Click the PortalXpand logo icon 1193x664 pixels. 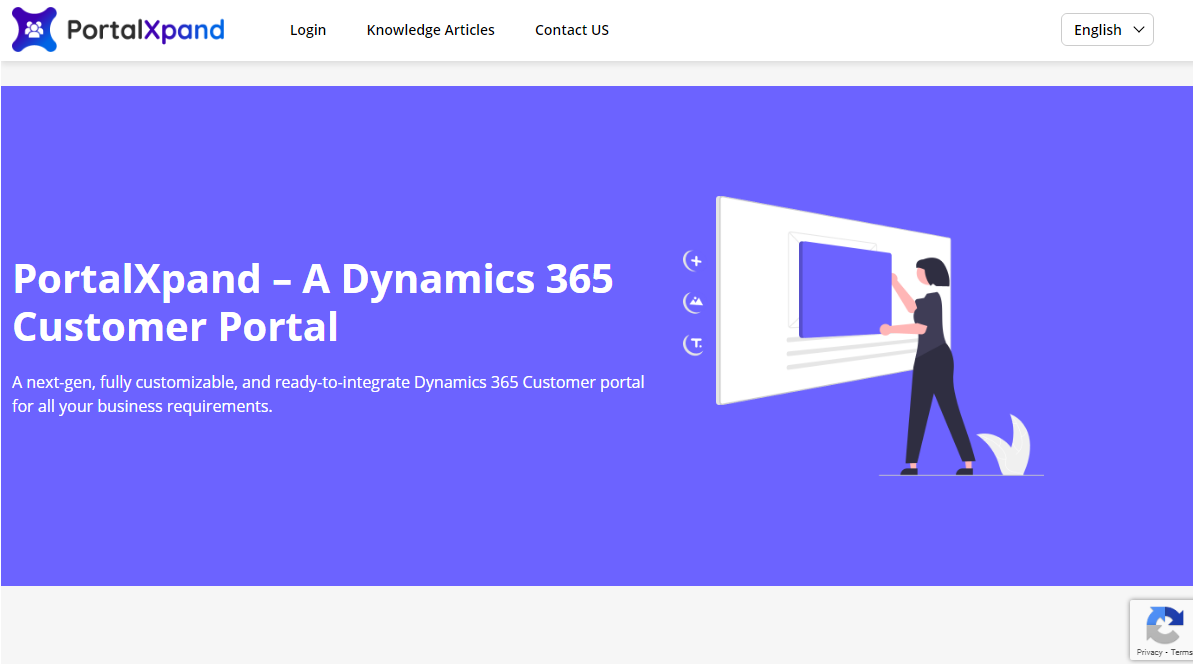(x=34, y=30)
